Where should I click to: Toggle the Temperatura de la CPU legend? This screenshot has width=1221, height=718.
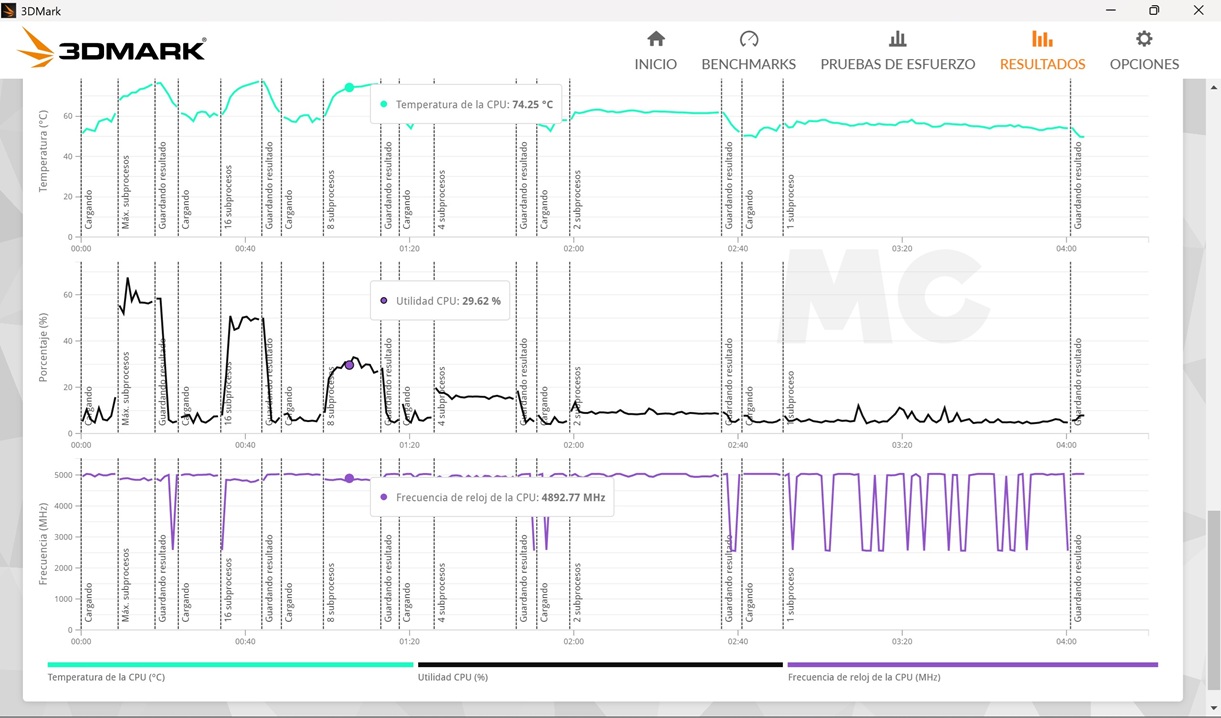point(106,677)
